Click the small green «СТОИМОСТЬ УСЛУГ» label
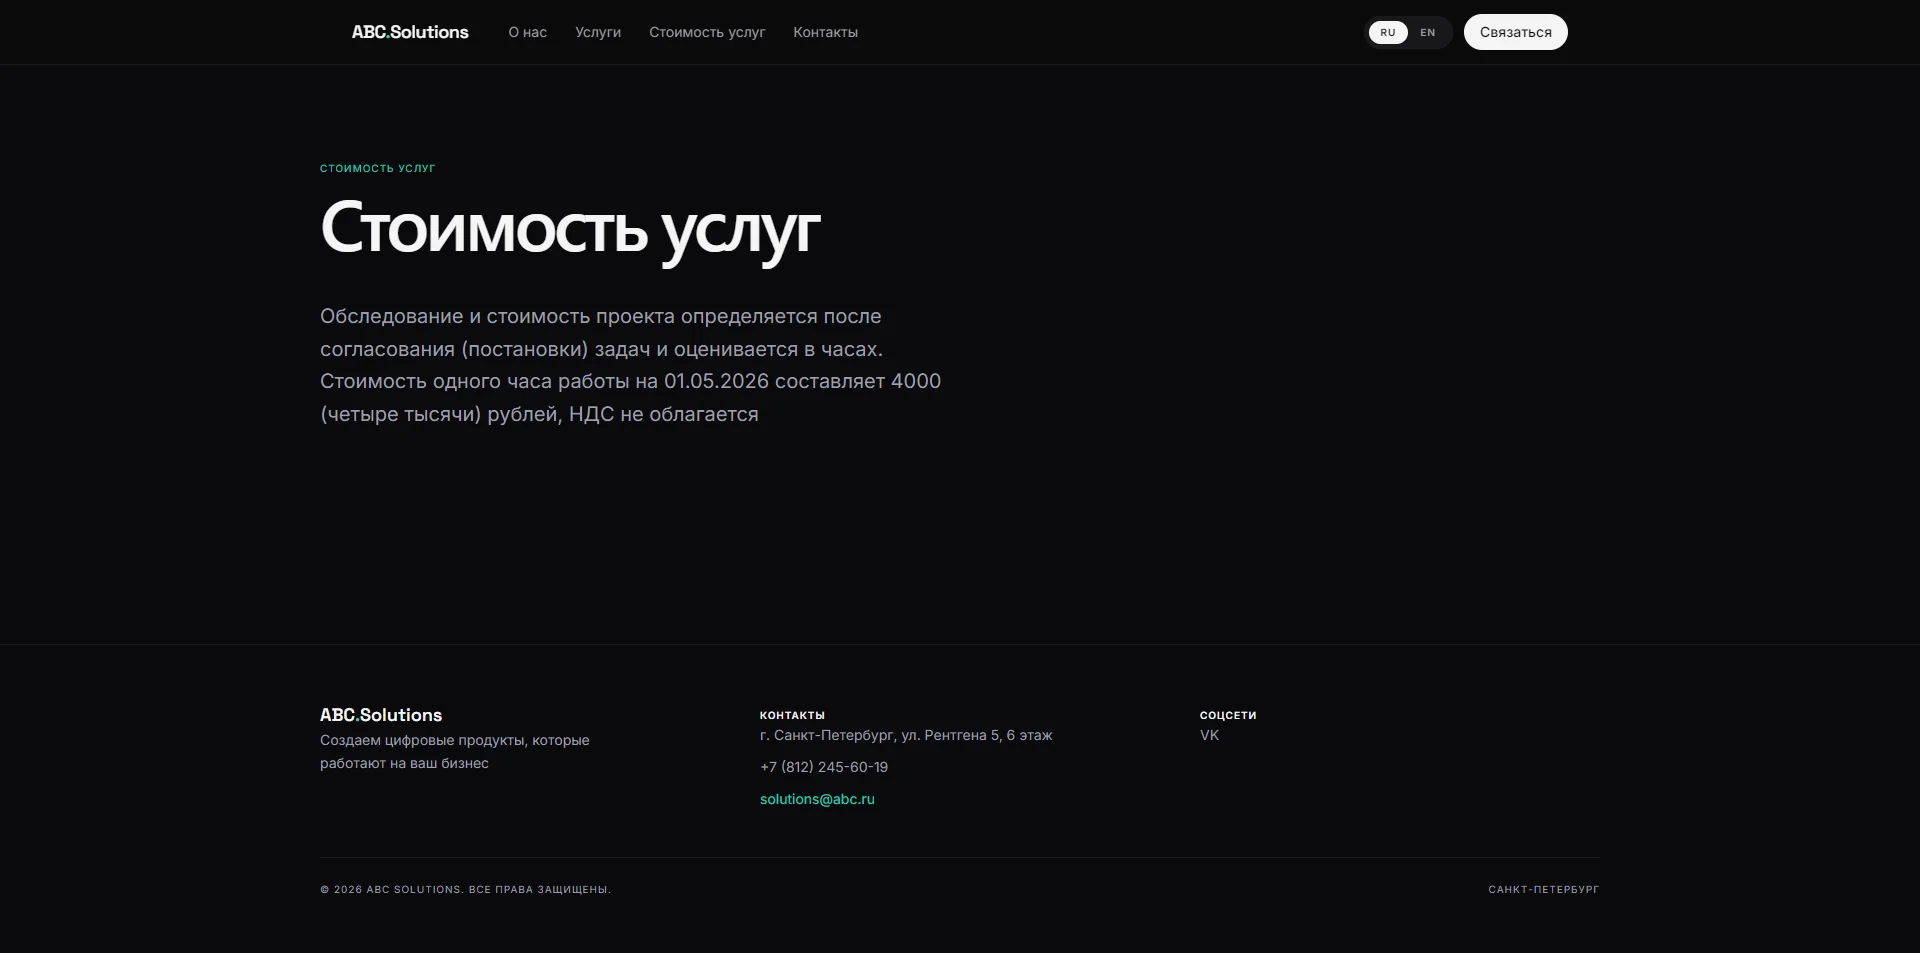Screen dimensions: 1920x953 pos(377,168)
